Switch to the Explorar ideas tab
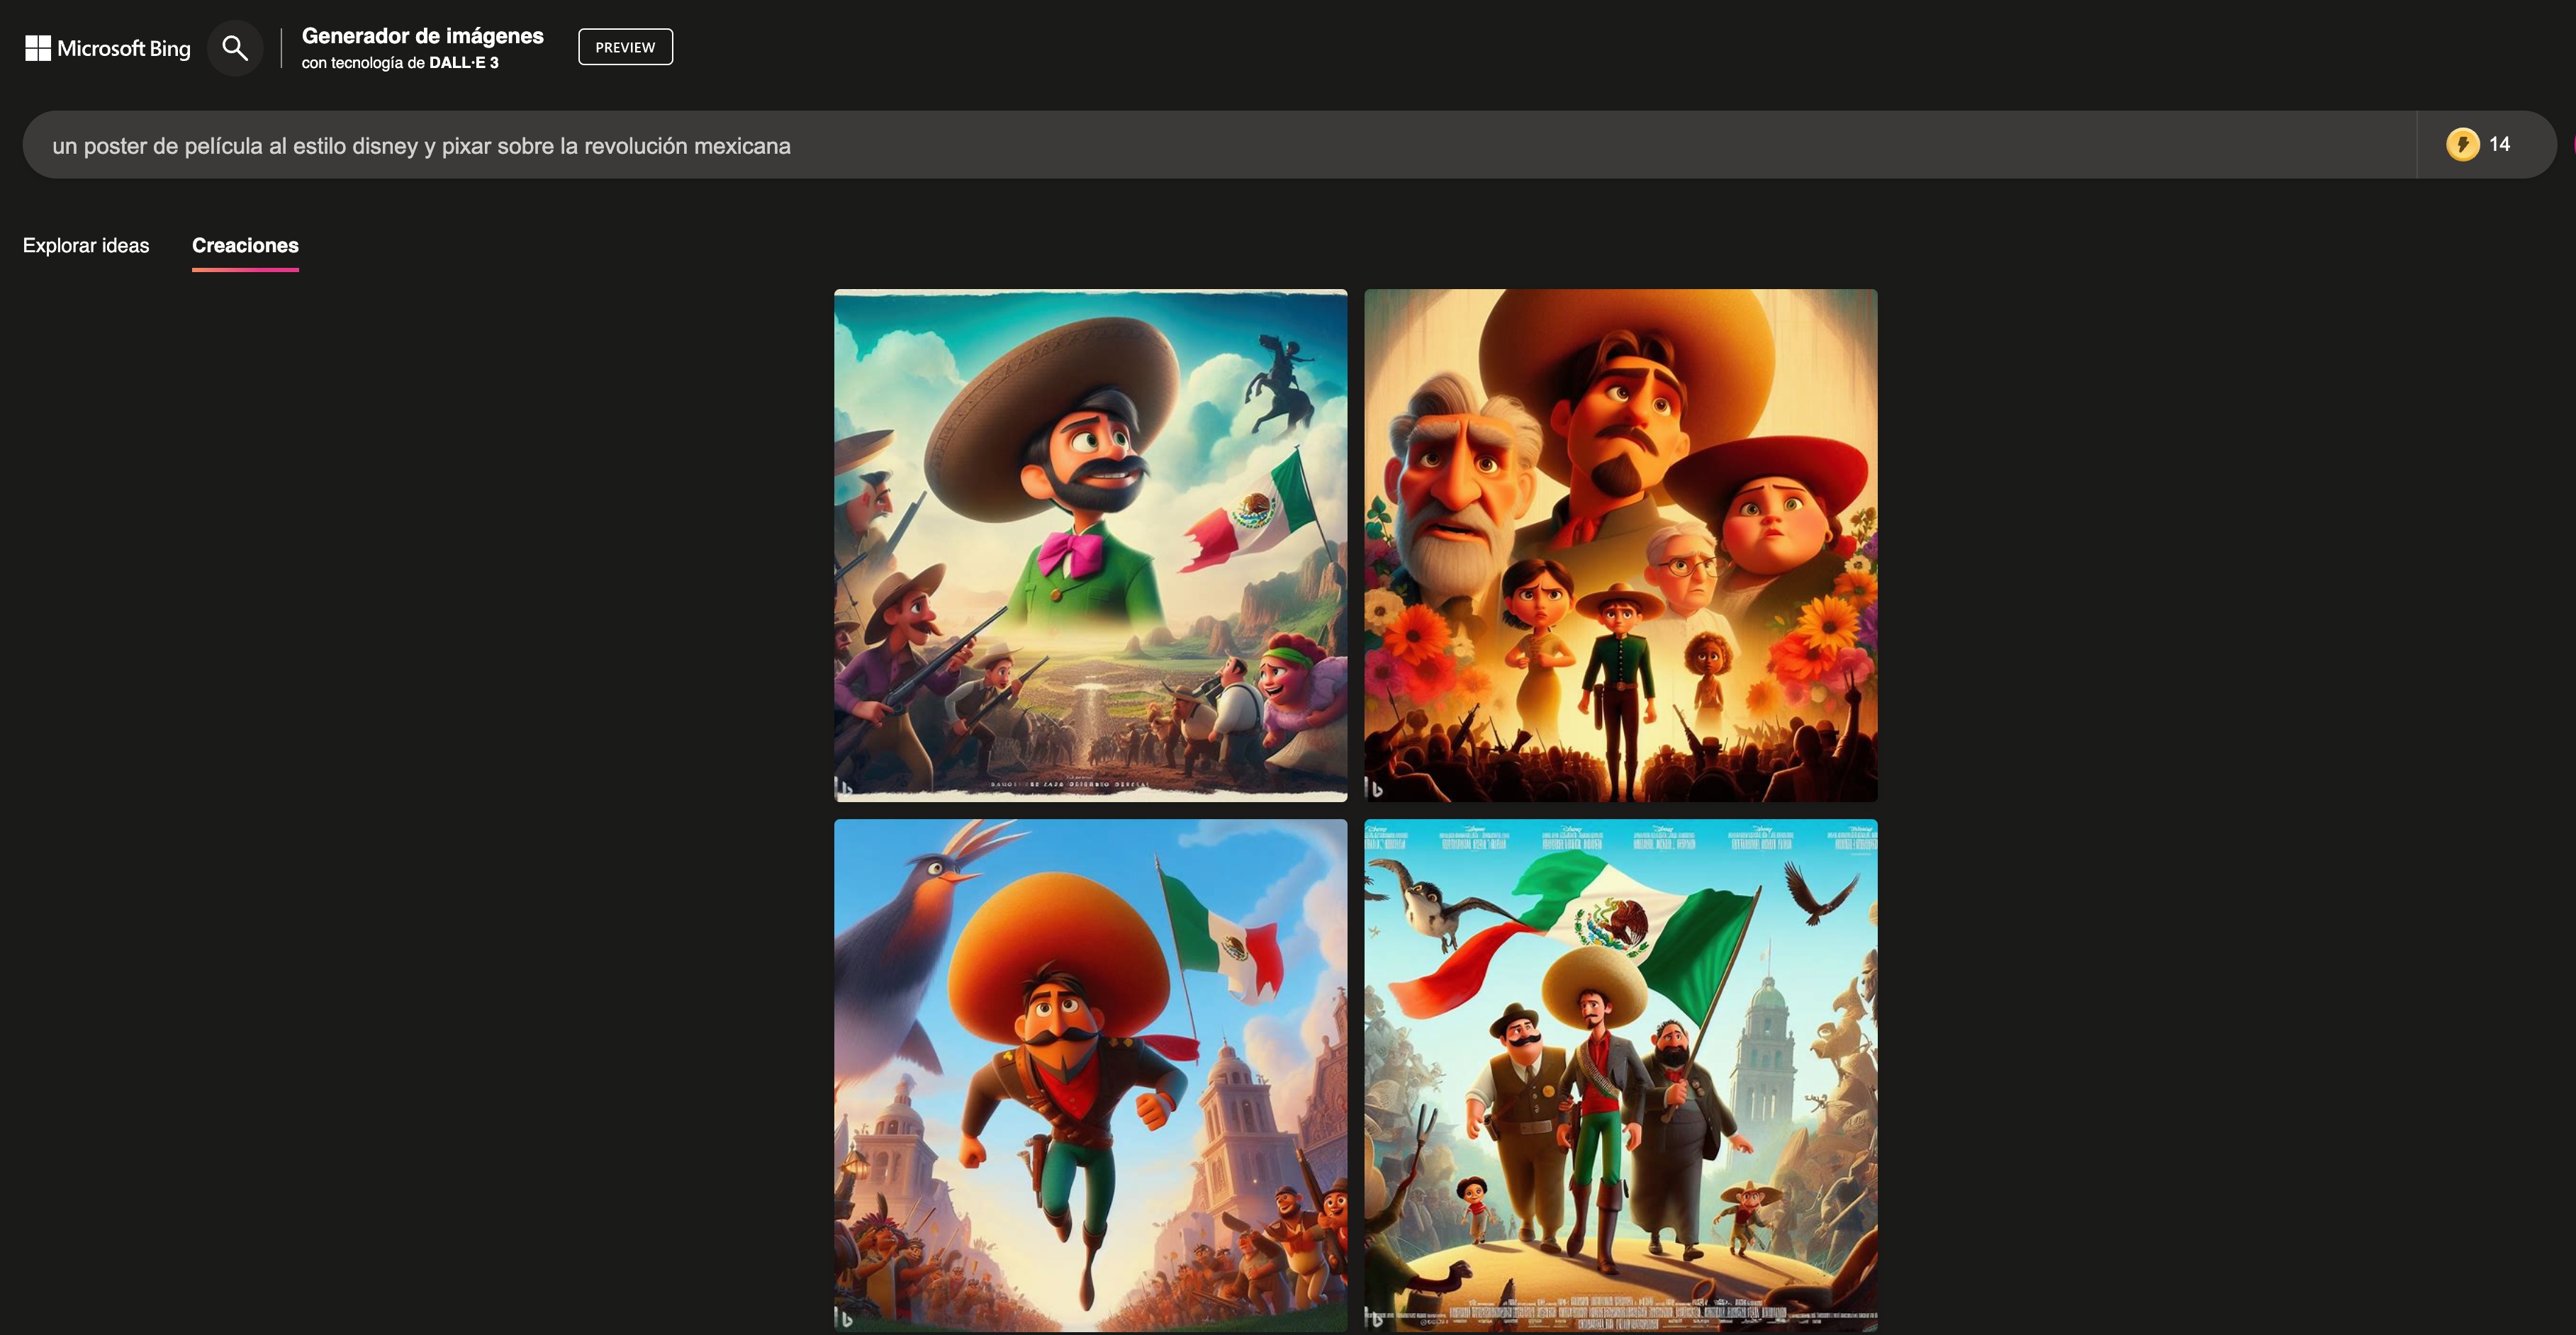This screenshot has width=2576, height=1335. coord(86,245)
